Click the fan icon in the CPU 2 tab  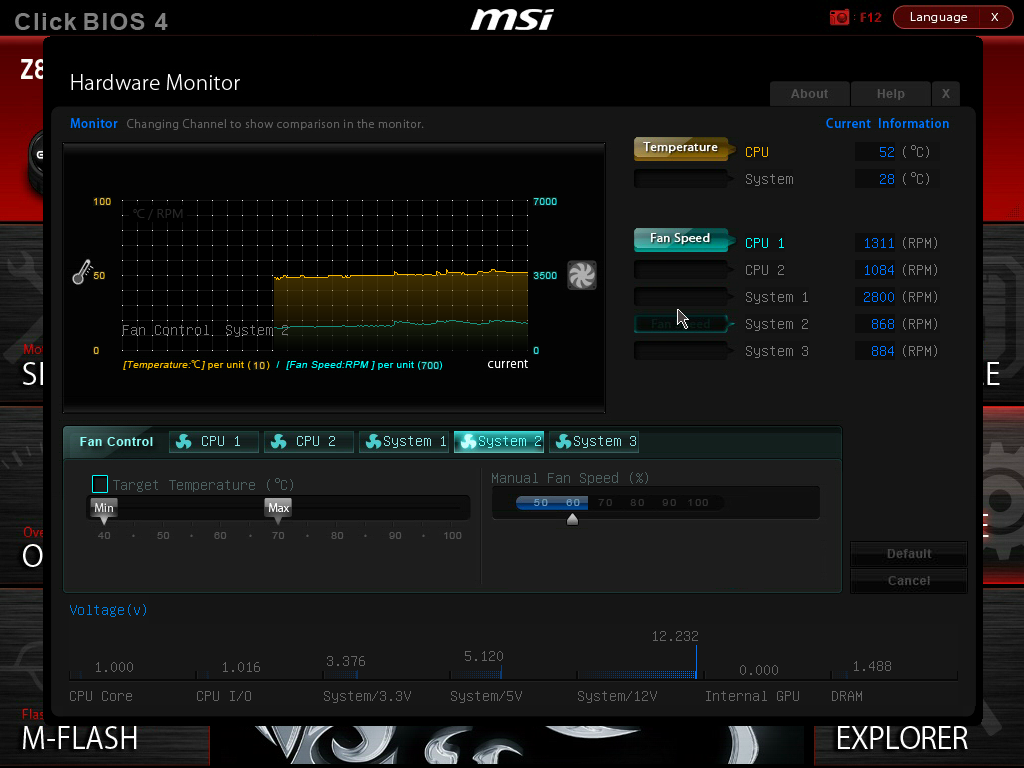coord(279,442)
